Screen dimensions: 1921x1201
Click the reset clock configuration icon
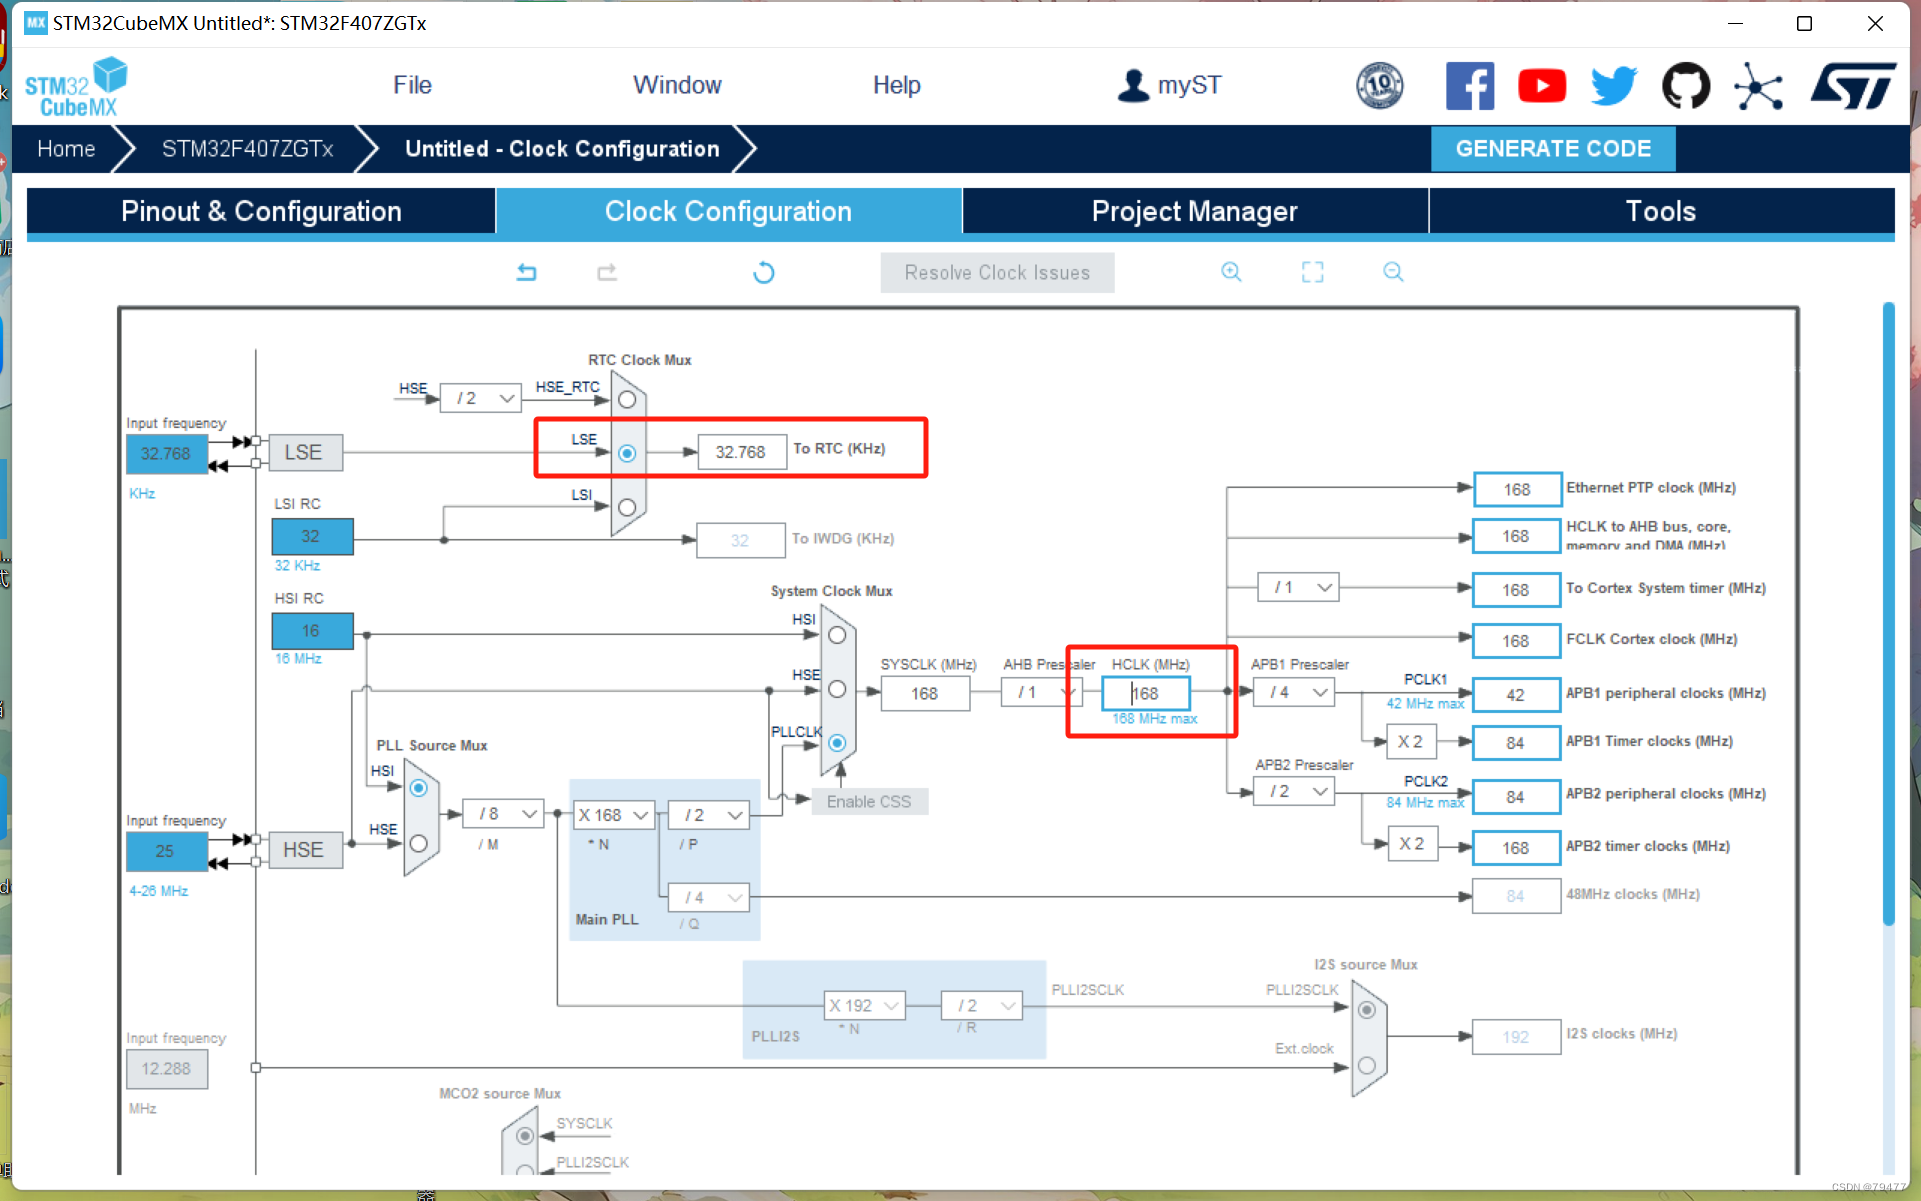point(764,272)
